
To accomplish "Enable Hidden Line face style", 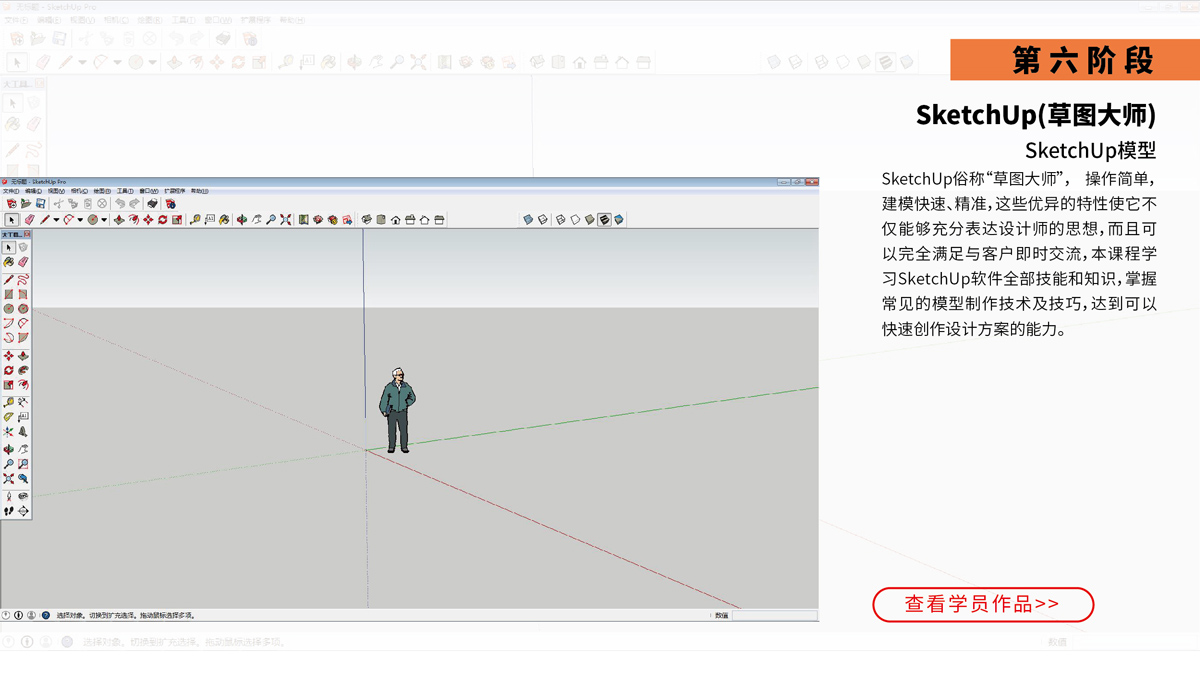I will [575, 219].
